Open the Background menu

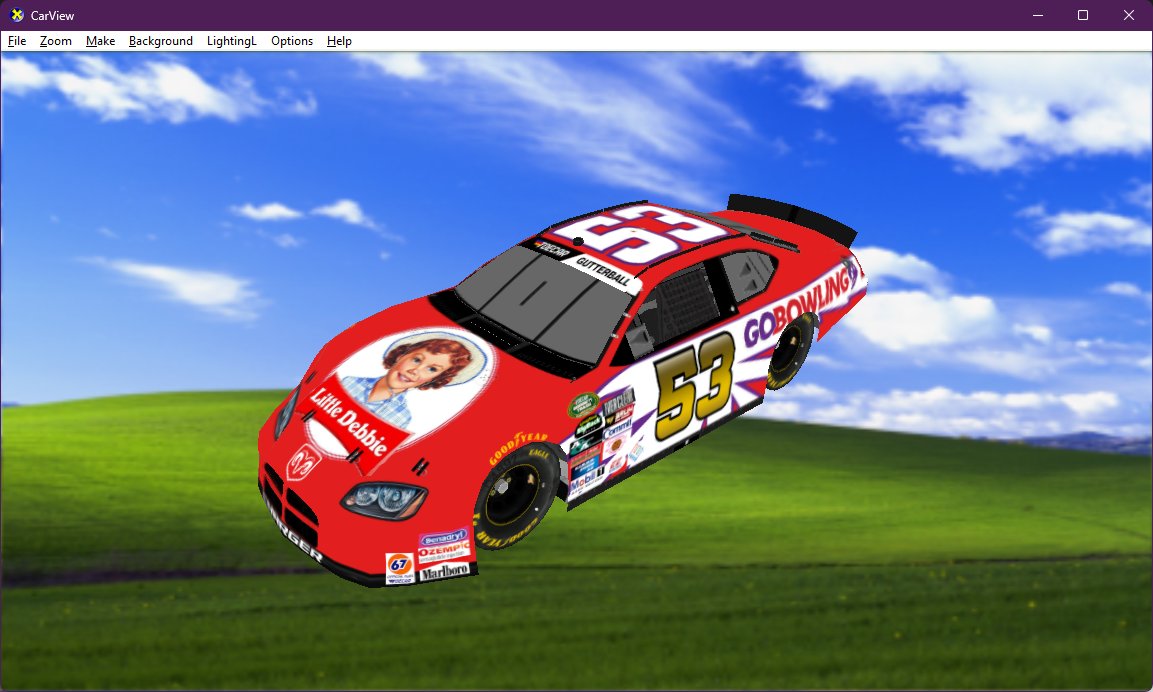[x=161, y=41]
